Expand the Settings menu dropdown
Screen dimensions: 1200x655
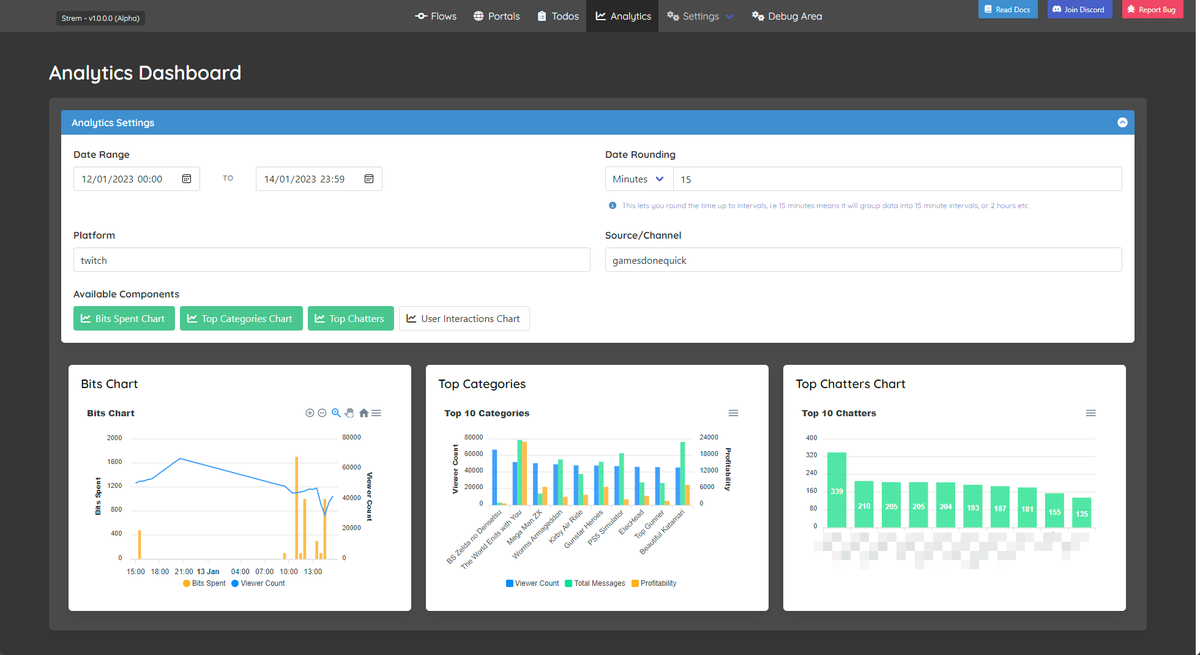point(700,16)
